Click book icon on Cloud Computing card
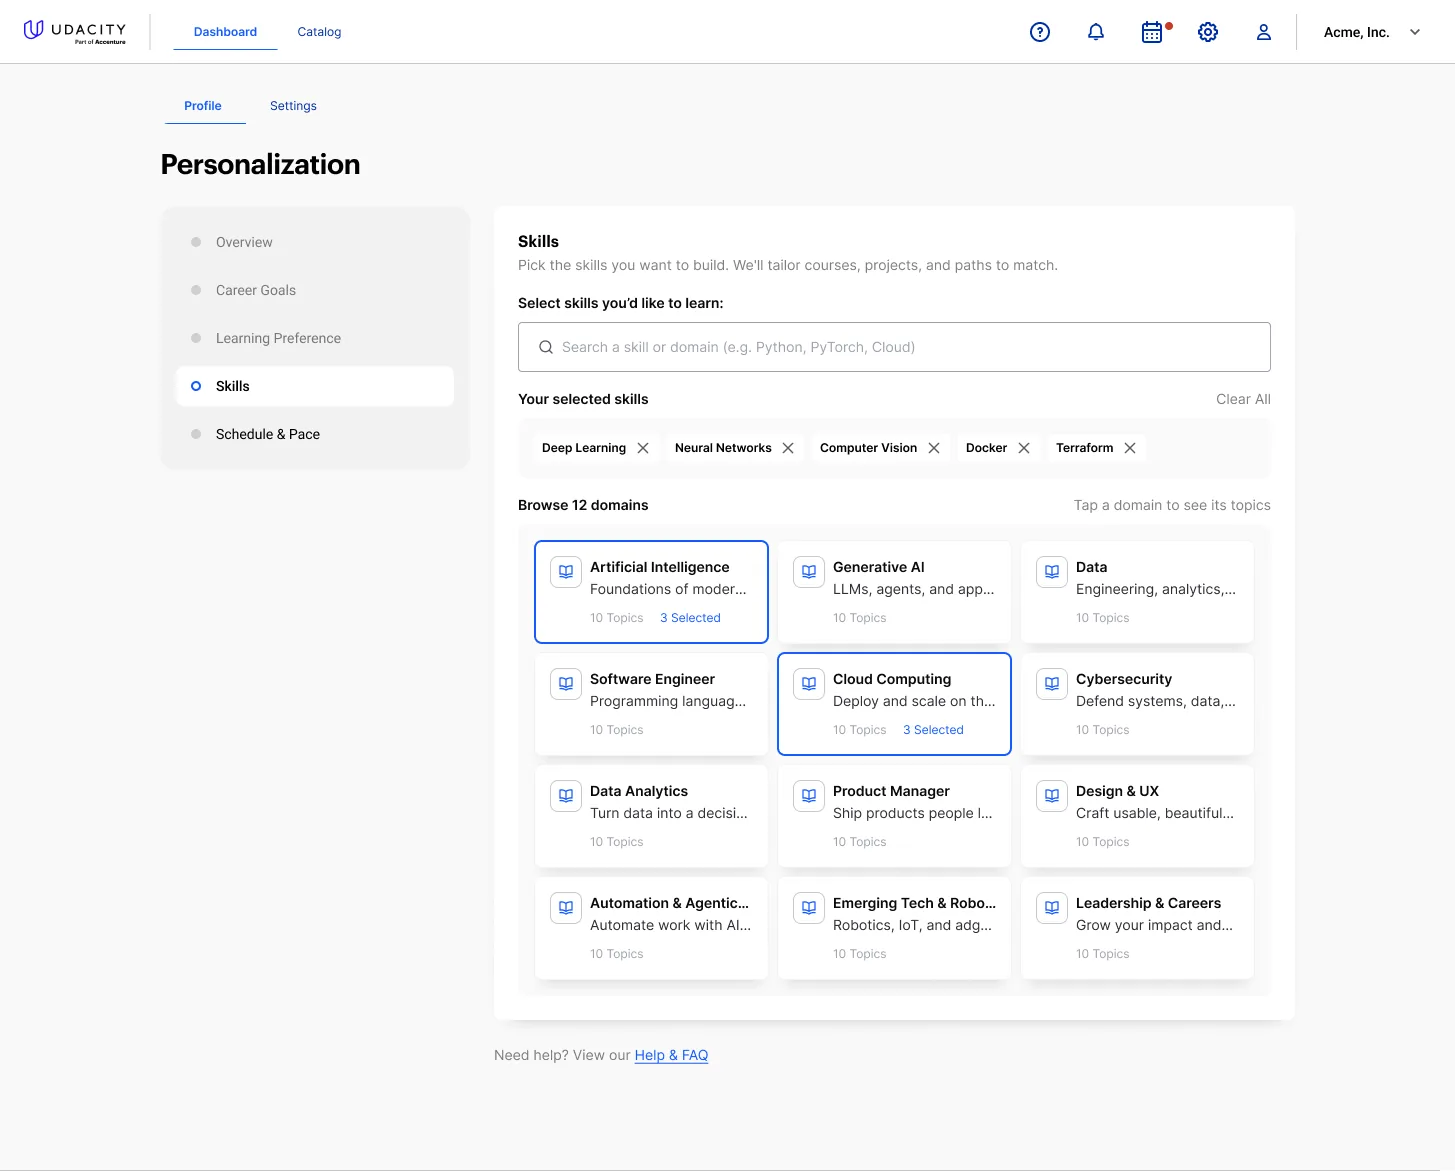The height and width of the screenshot is (1172, 1455). 809,684
